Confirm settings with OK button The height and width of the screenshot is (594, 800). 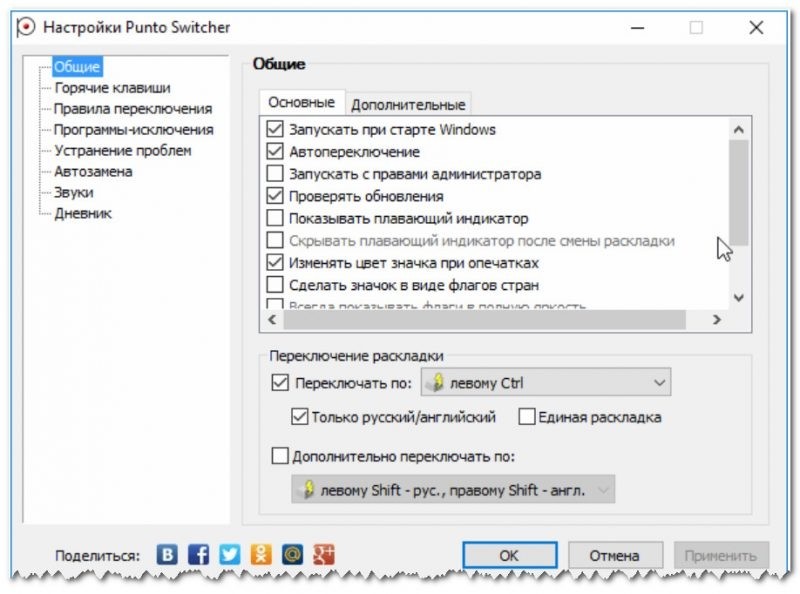(510, 555)
